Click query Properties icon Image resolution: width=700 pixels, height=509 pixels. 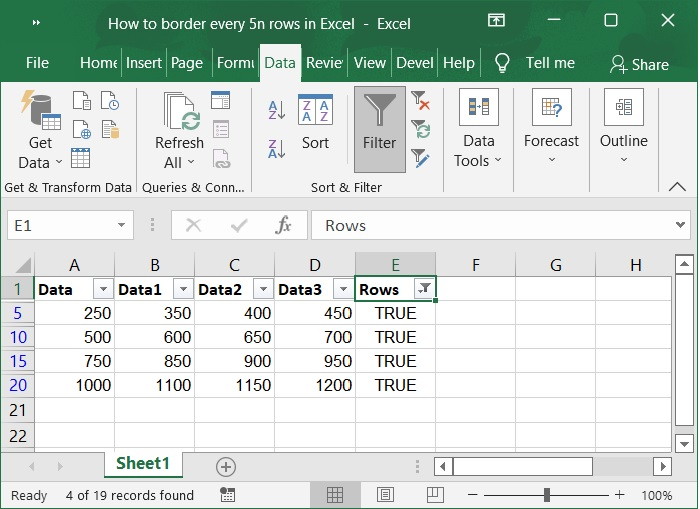point(221,129)
